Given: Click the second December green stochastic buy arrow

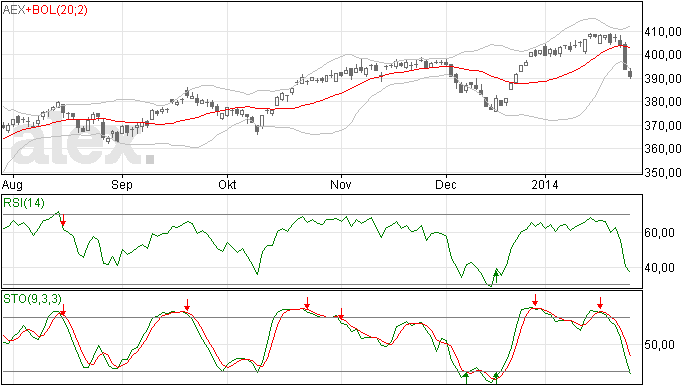Looking at the screenshot, I should 496,378.
